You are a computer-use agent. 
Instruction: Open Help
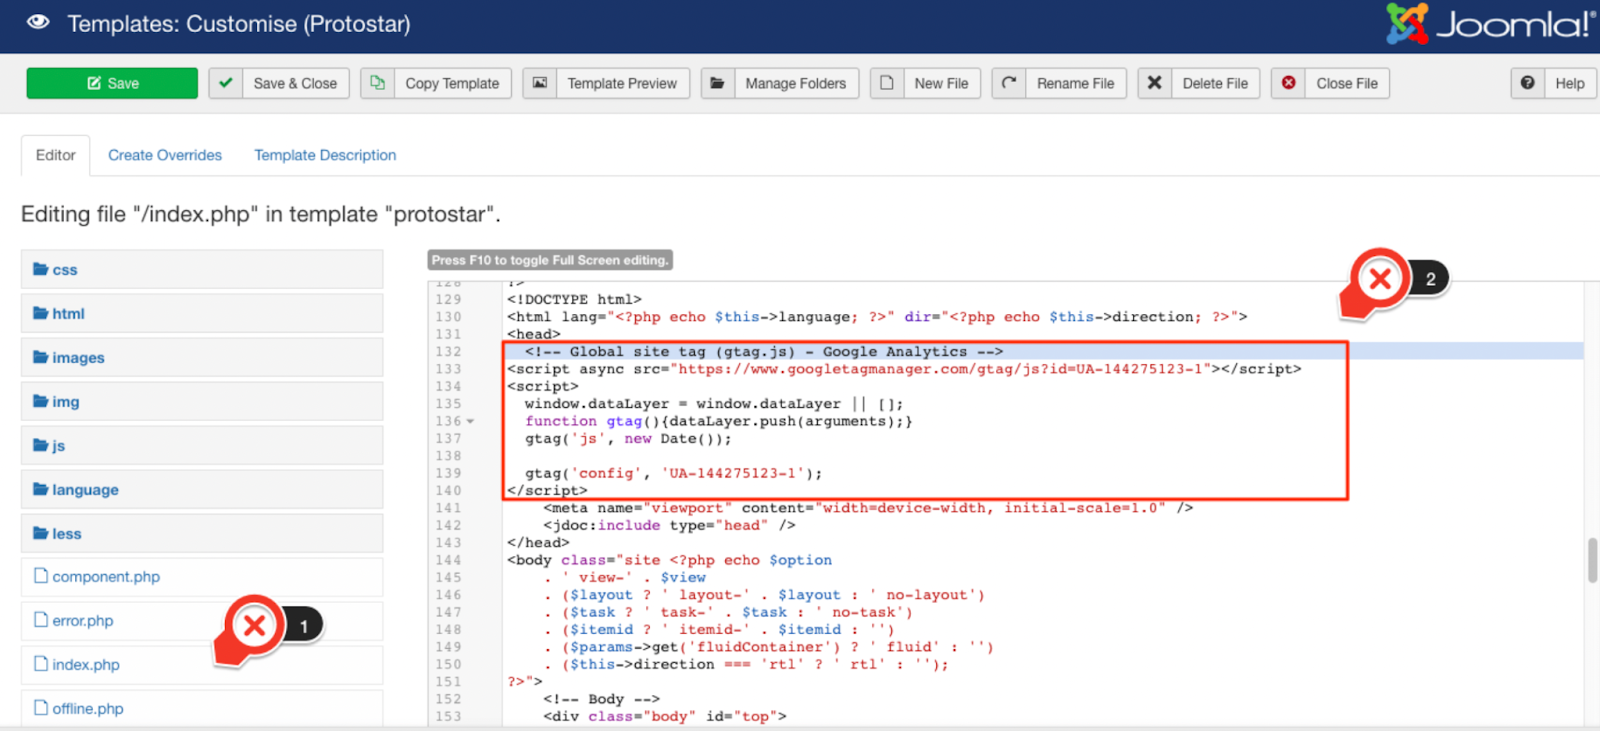(1569, 83)
